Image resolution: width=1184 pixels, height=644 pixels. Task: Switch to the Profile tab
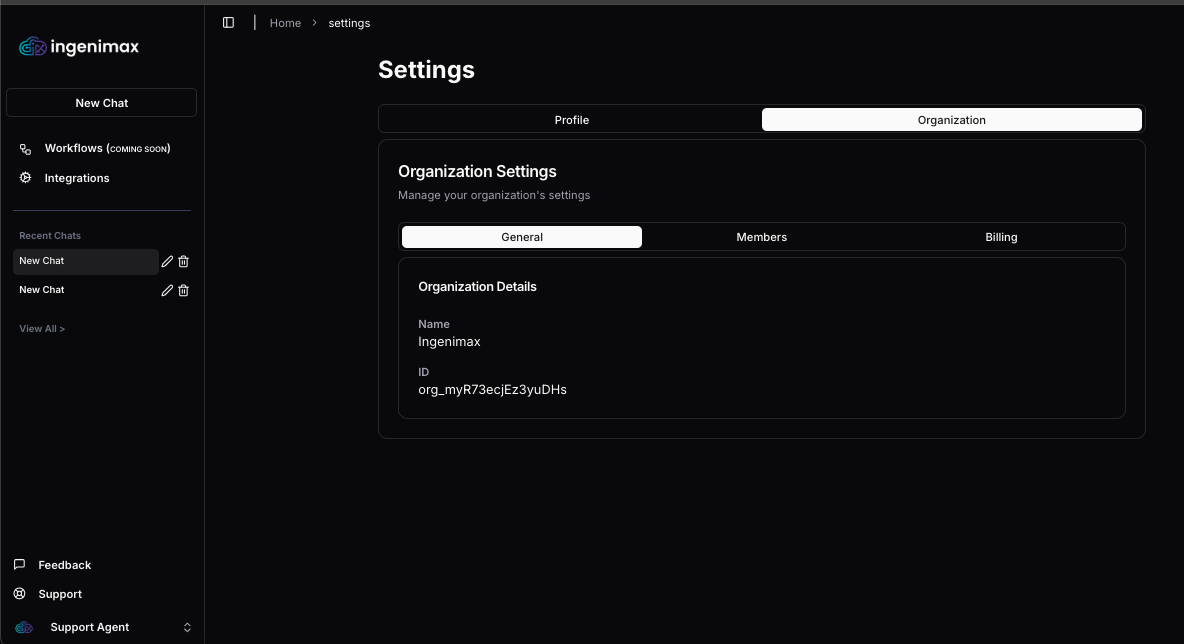click(x=571, y=120)
